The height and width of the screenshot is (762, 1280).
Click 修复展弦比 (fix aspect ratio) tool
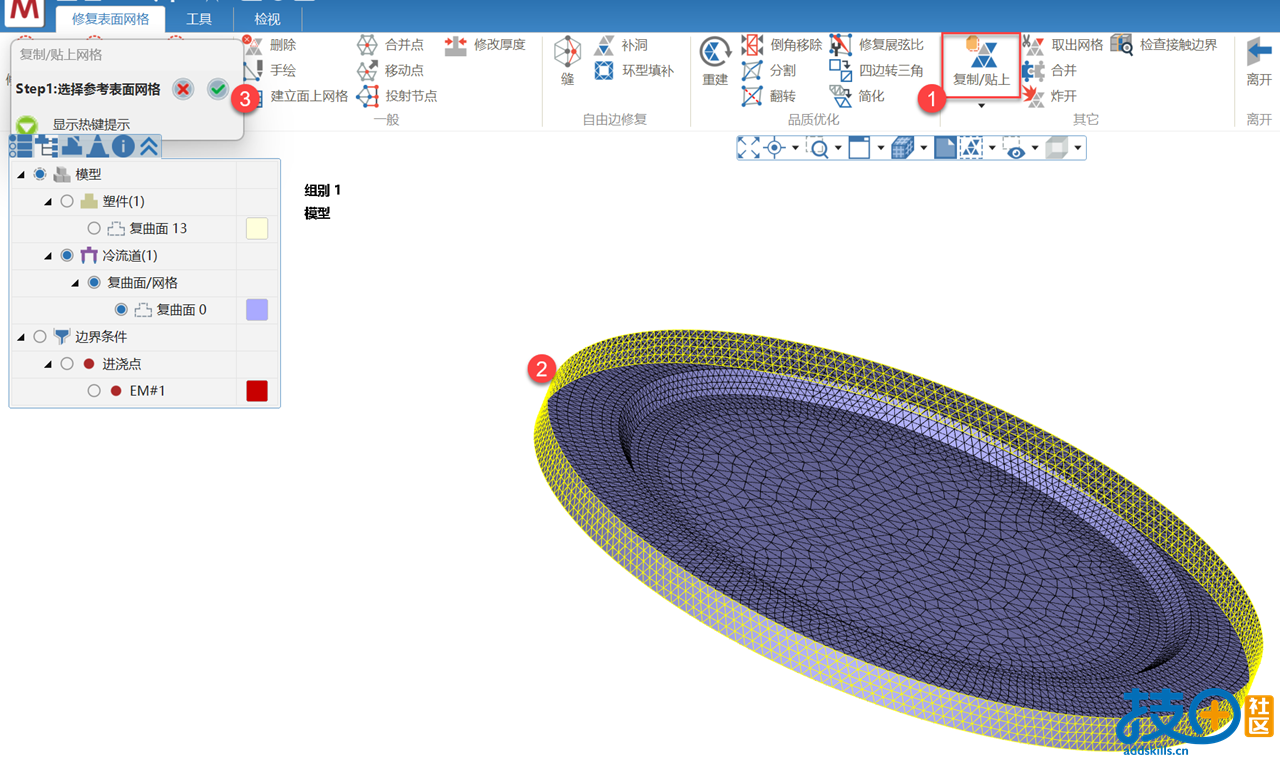click(877, 45)
